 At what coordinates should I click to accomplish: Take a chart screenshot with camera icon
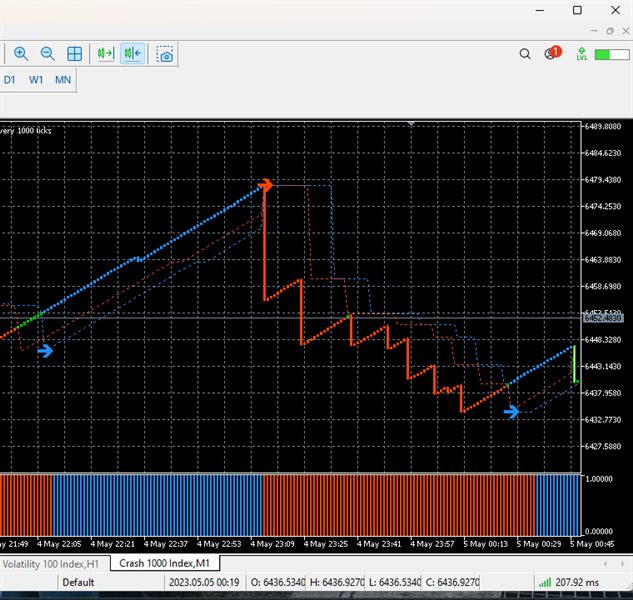point(165,54)
